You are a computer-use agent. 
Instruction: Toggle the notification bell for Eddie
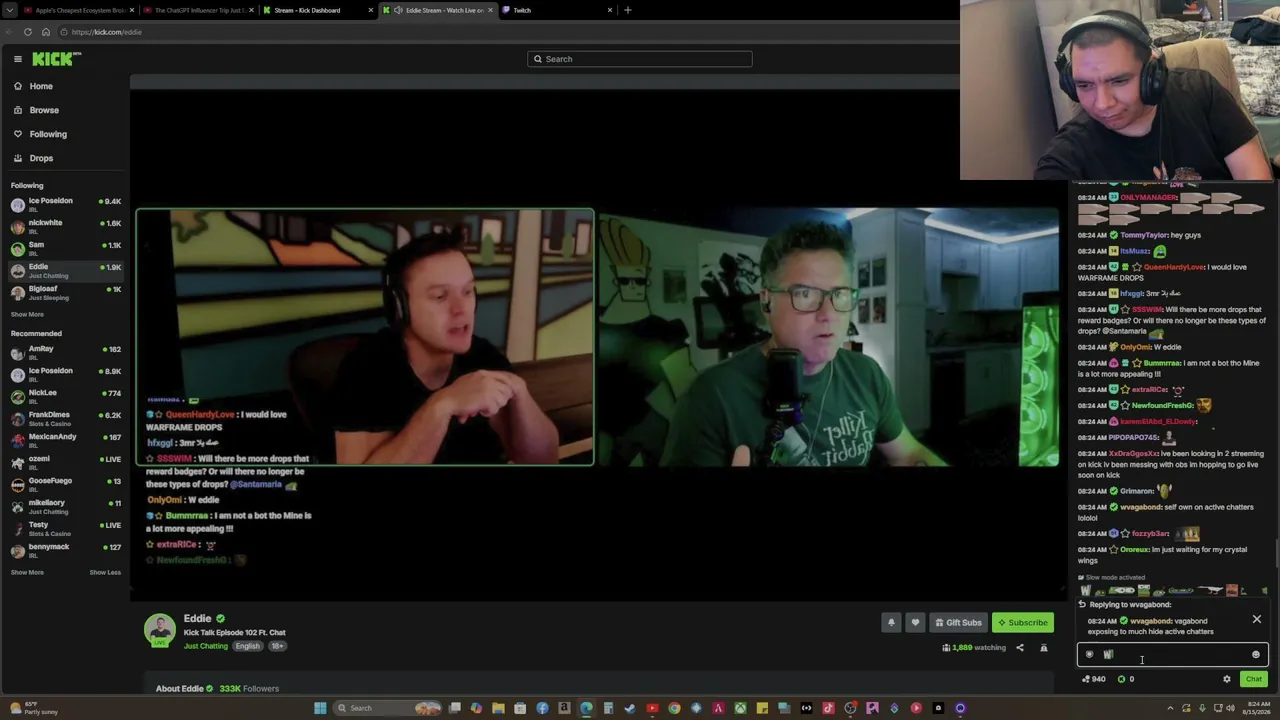(x=891, y=623)
